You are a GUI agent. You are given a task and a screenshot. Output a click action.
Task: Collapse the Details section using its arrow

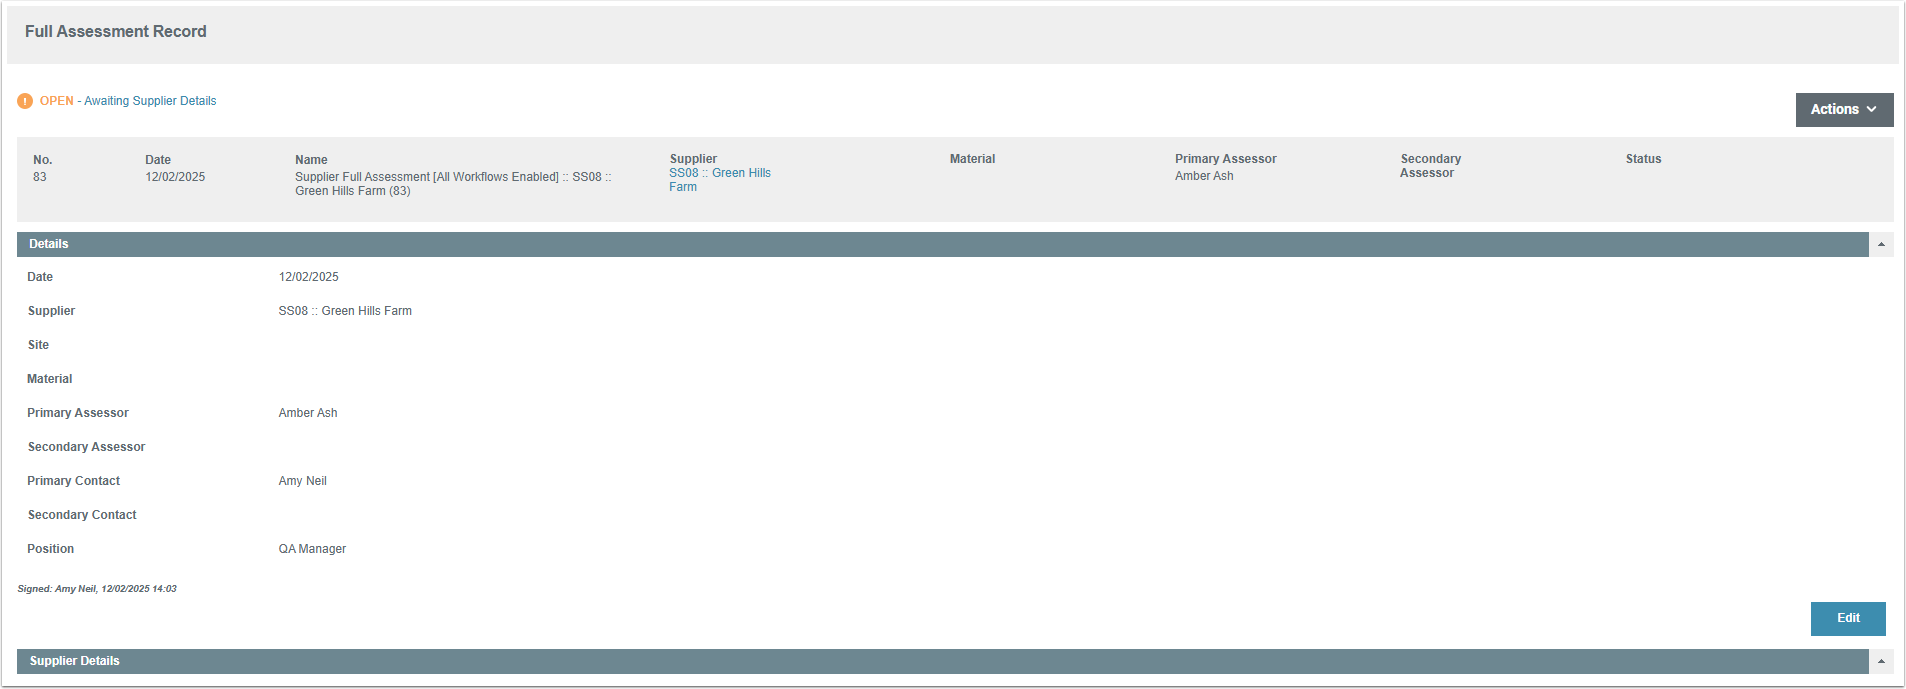tap(1881, 245)
